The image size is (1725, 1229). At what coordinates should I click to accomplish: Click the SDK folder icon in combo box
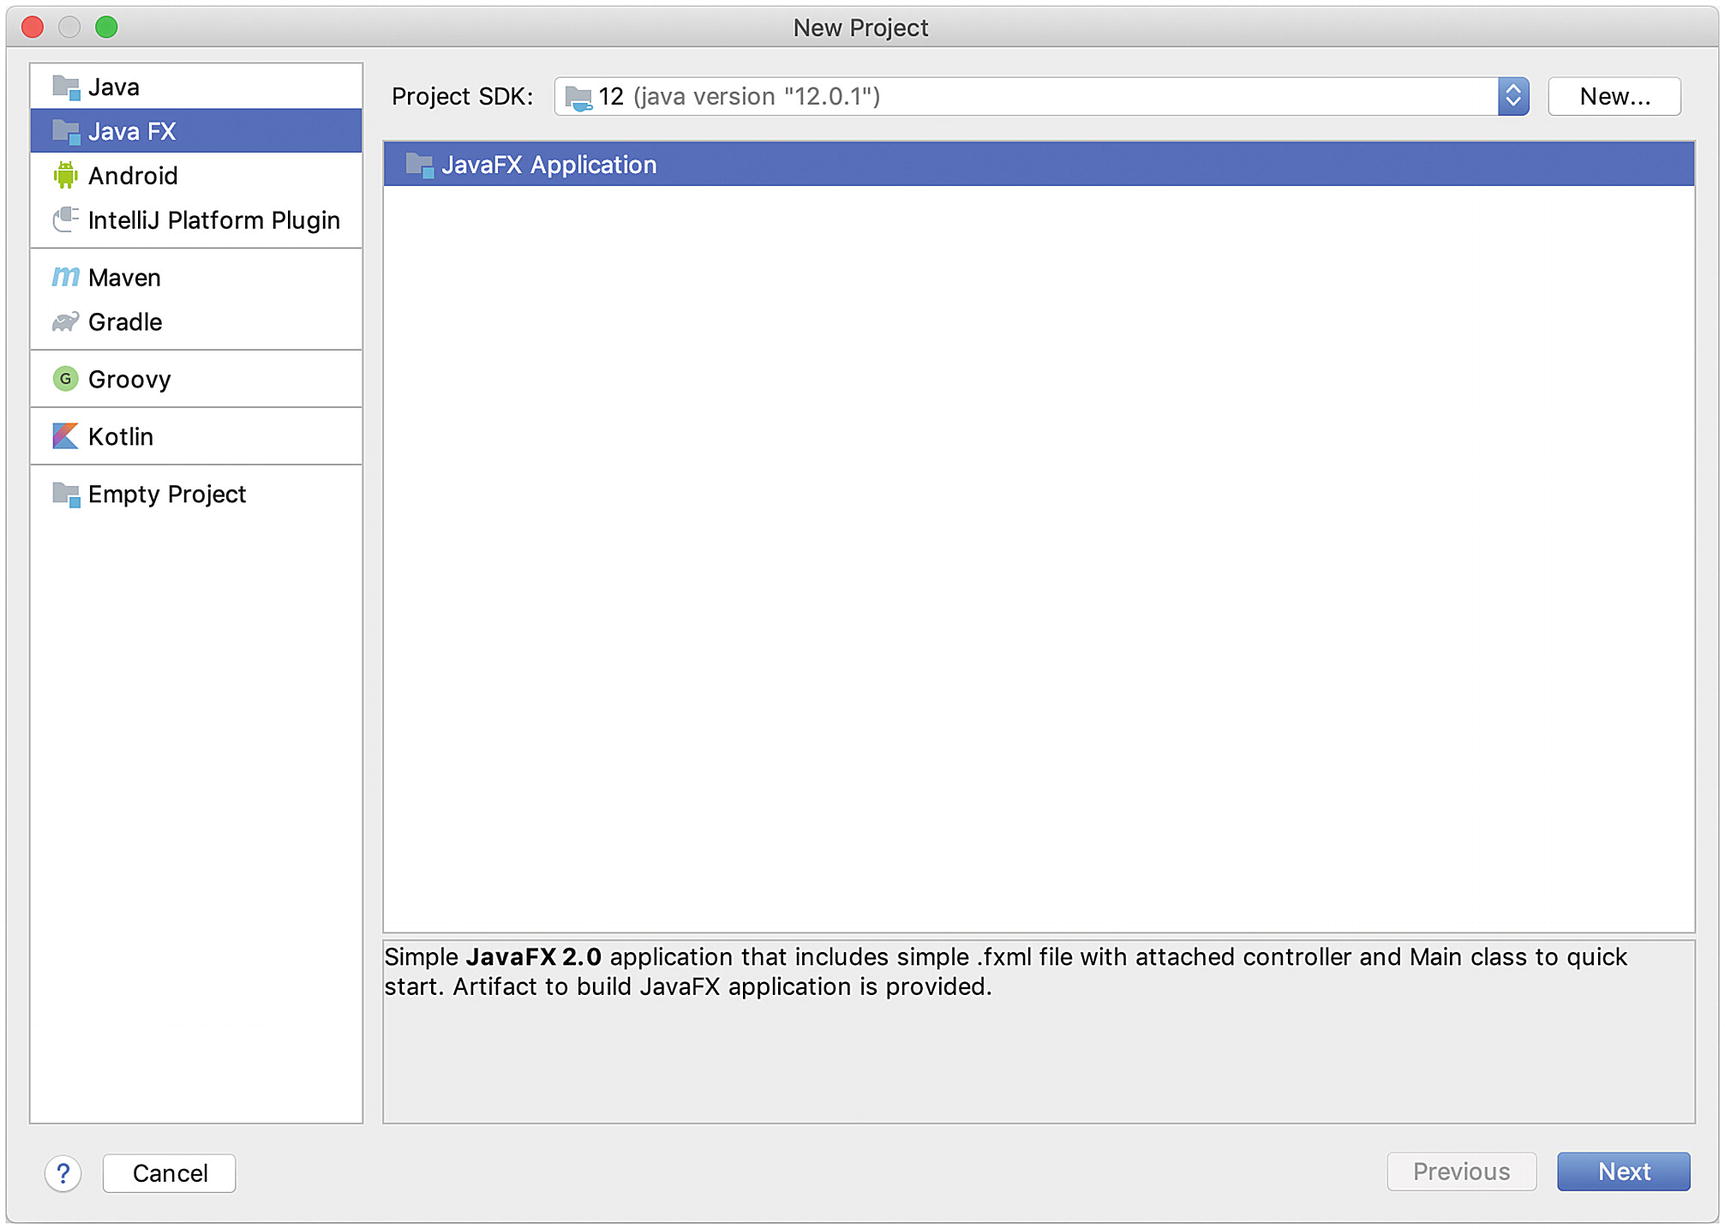point(579,97)
